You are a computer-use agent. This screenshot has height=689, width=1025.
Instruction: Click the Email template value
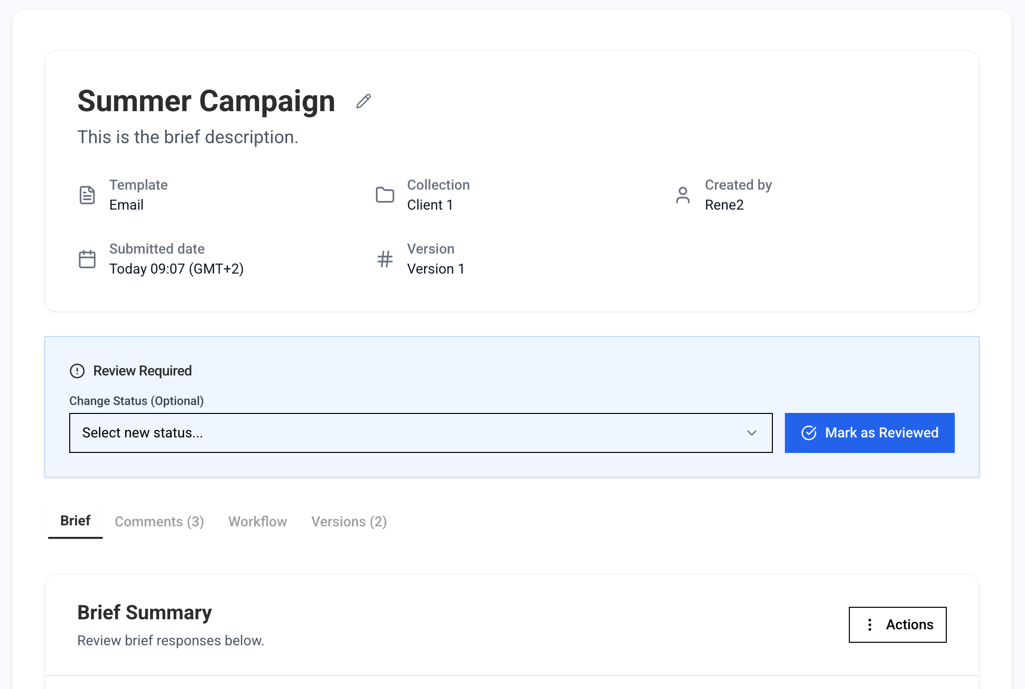tap(126, 205)
